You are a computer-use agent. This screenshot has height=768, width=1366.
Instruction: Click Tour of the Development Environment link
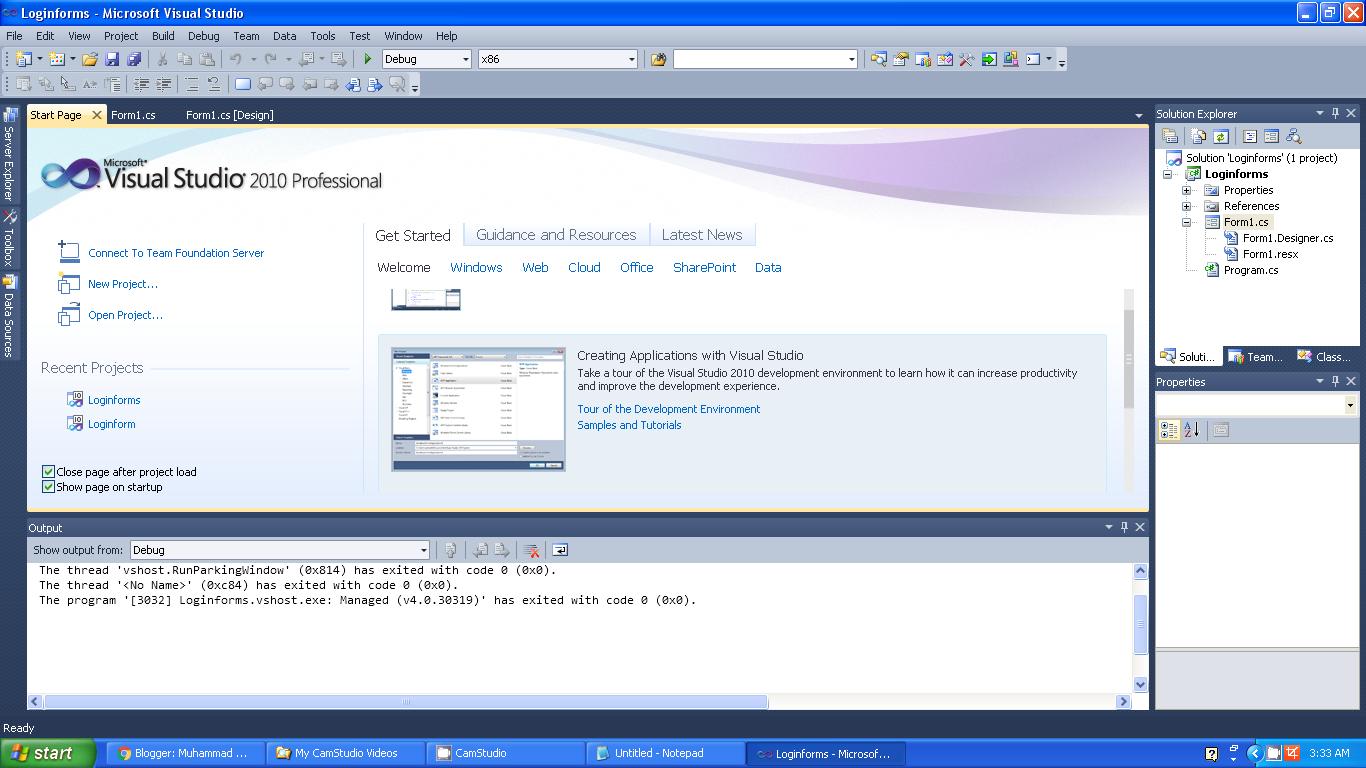668,409
